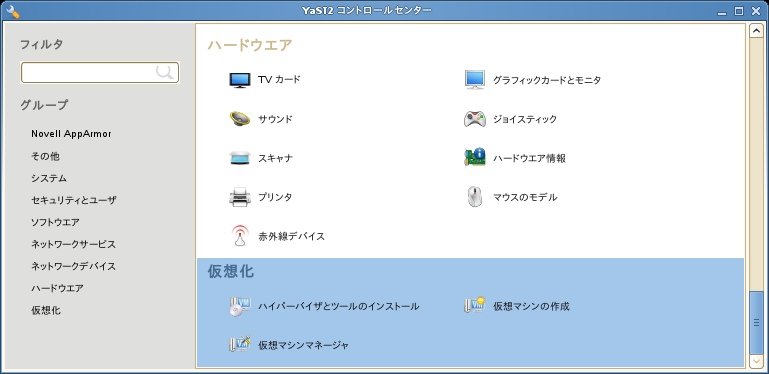Open the サウンド speaker icon

[x=239, y=119]
